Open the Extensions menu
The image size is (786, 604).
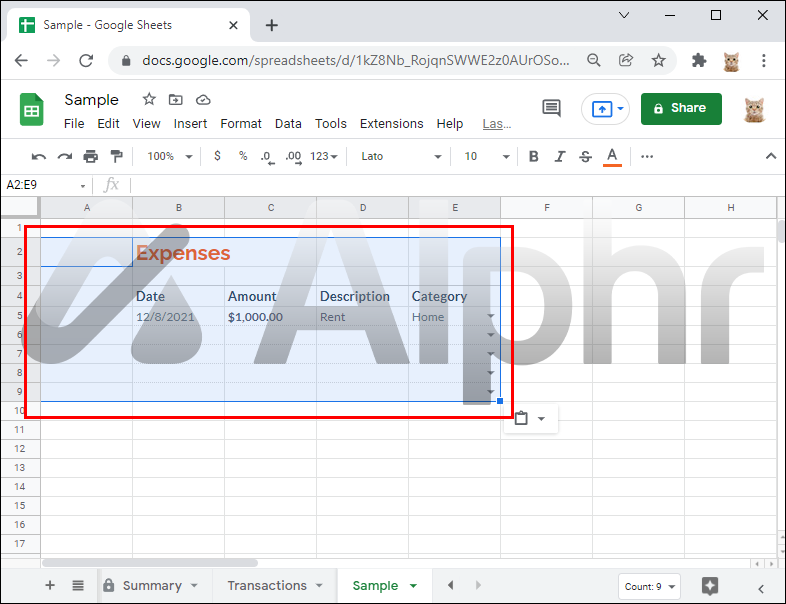391,124
